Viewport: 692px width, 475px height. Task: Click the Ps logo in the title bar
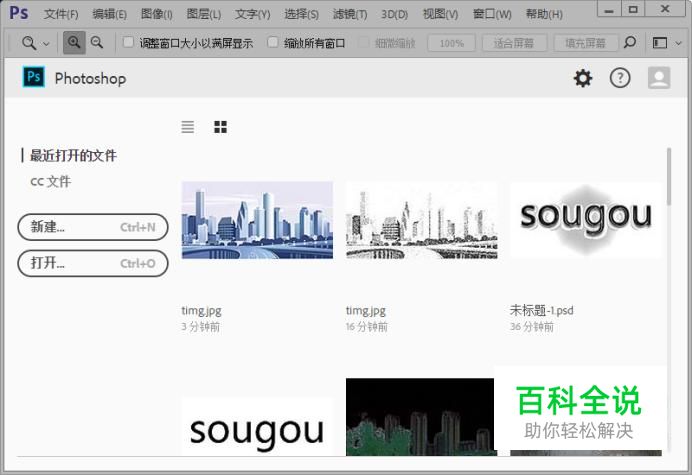click(x=19, y=13)
